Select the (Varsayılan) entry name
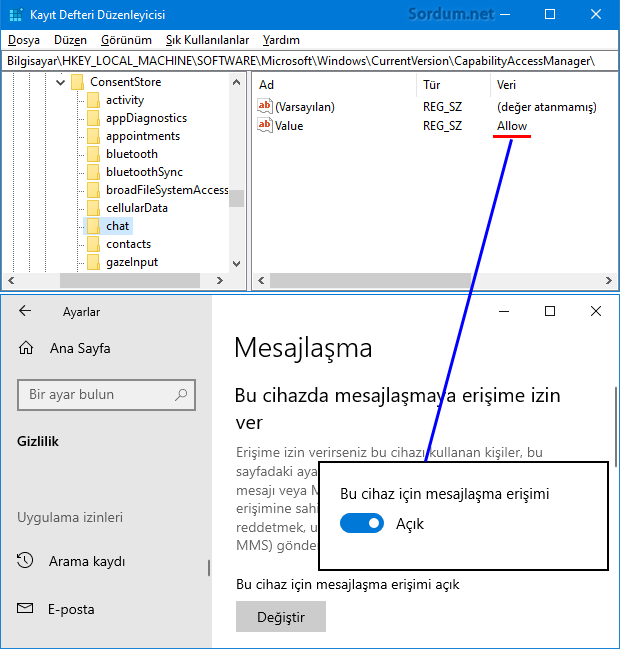 click(305, 107)
